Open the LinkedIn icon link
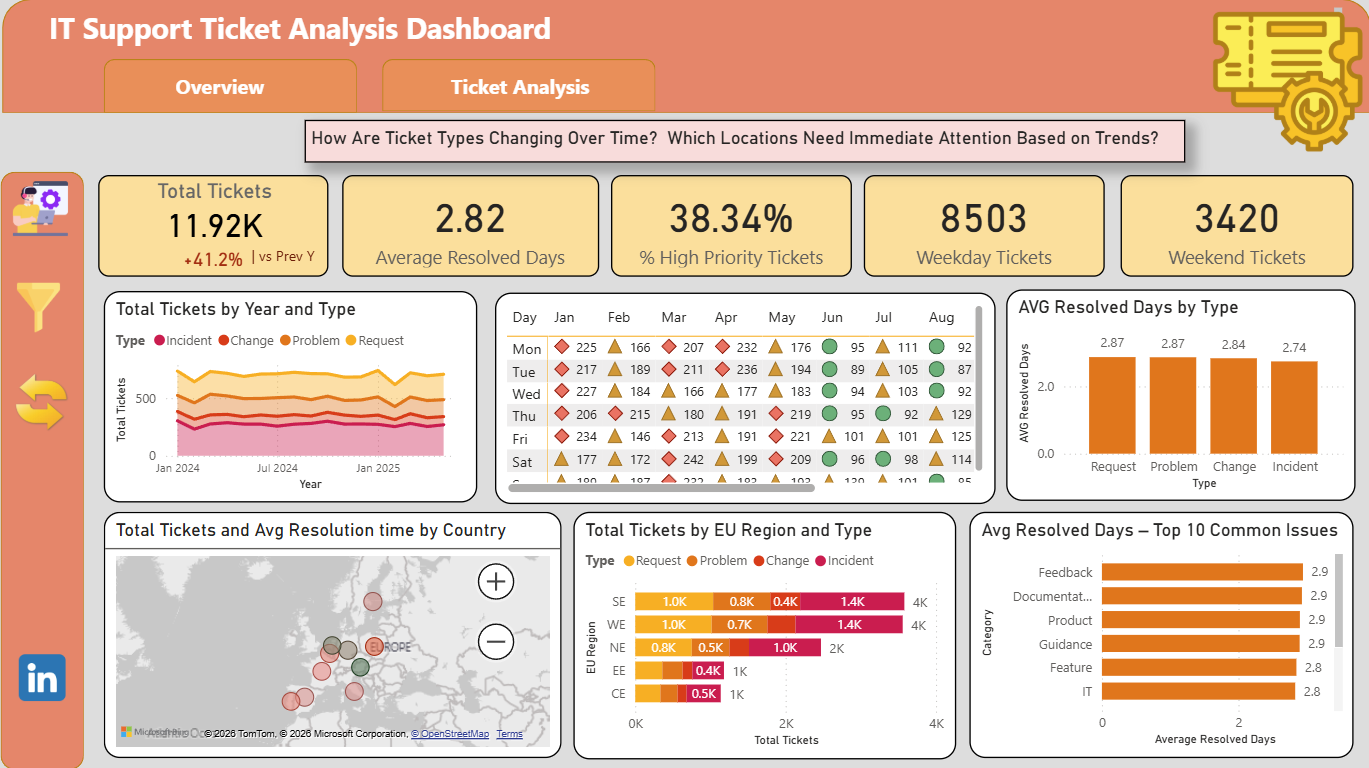Screen dimensions: 1369x768 pos(42,678)
